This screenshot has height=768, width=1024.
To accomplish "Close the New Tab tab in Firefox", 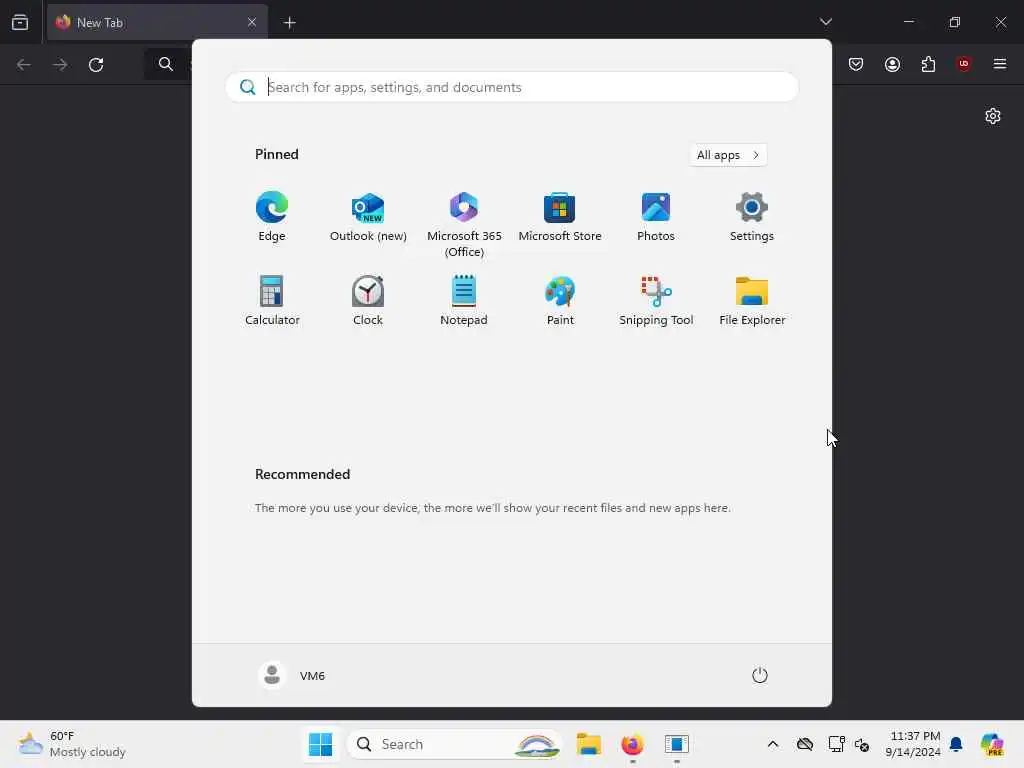I will [x=251, y=23].
